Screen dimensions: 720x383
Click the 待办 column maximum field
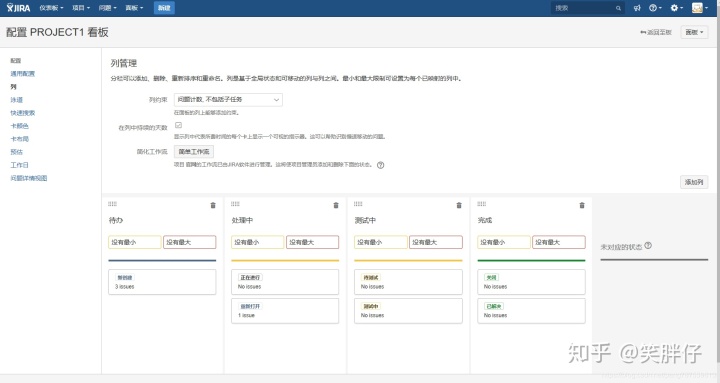point(190,242)
